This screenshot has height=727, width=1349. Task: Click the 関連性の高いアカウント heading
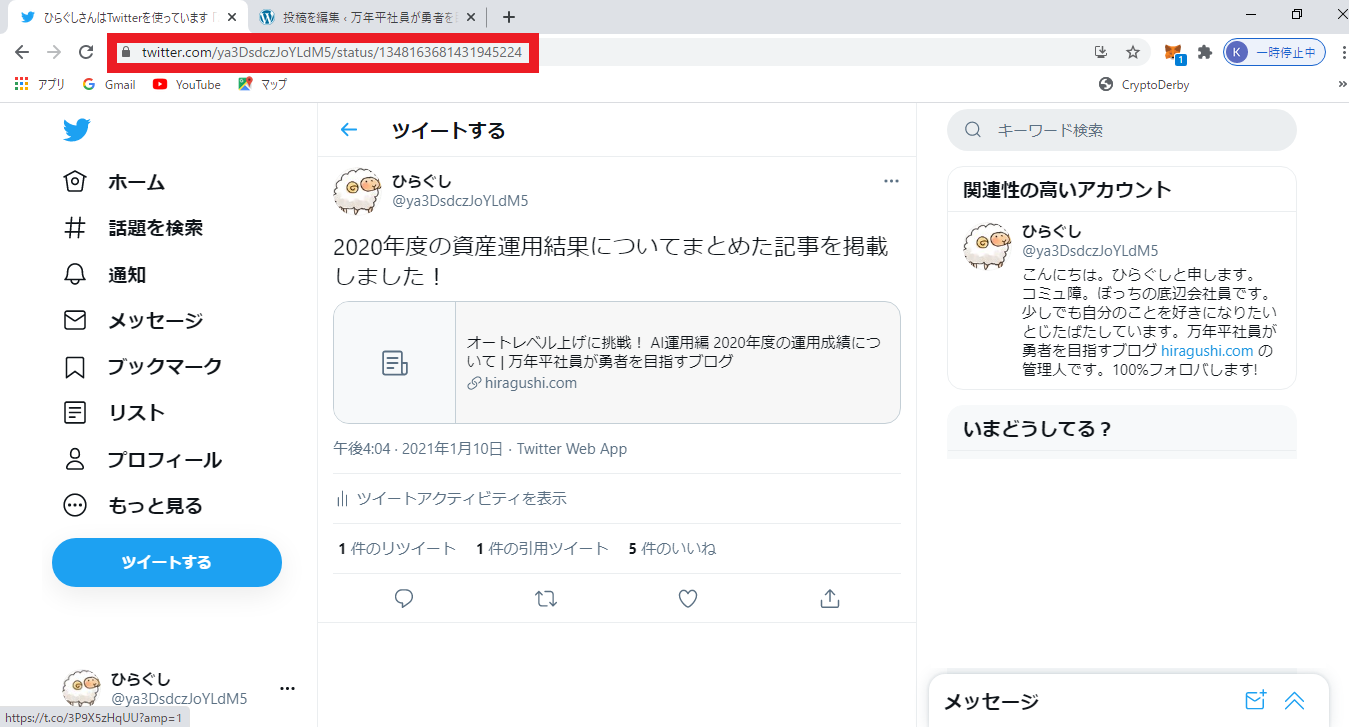coord(1067,190)
